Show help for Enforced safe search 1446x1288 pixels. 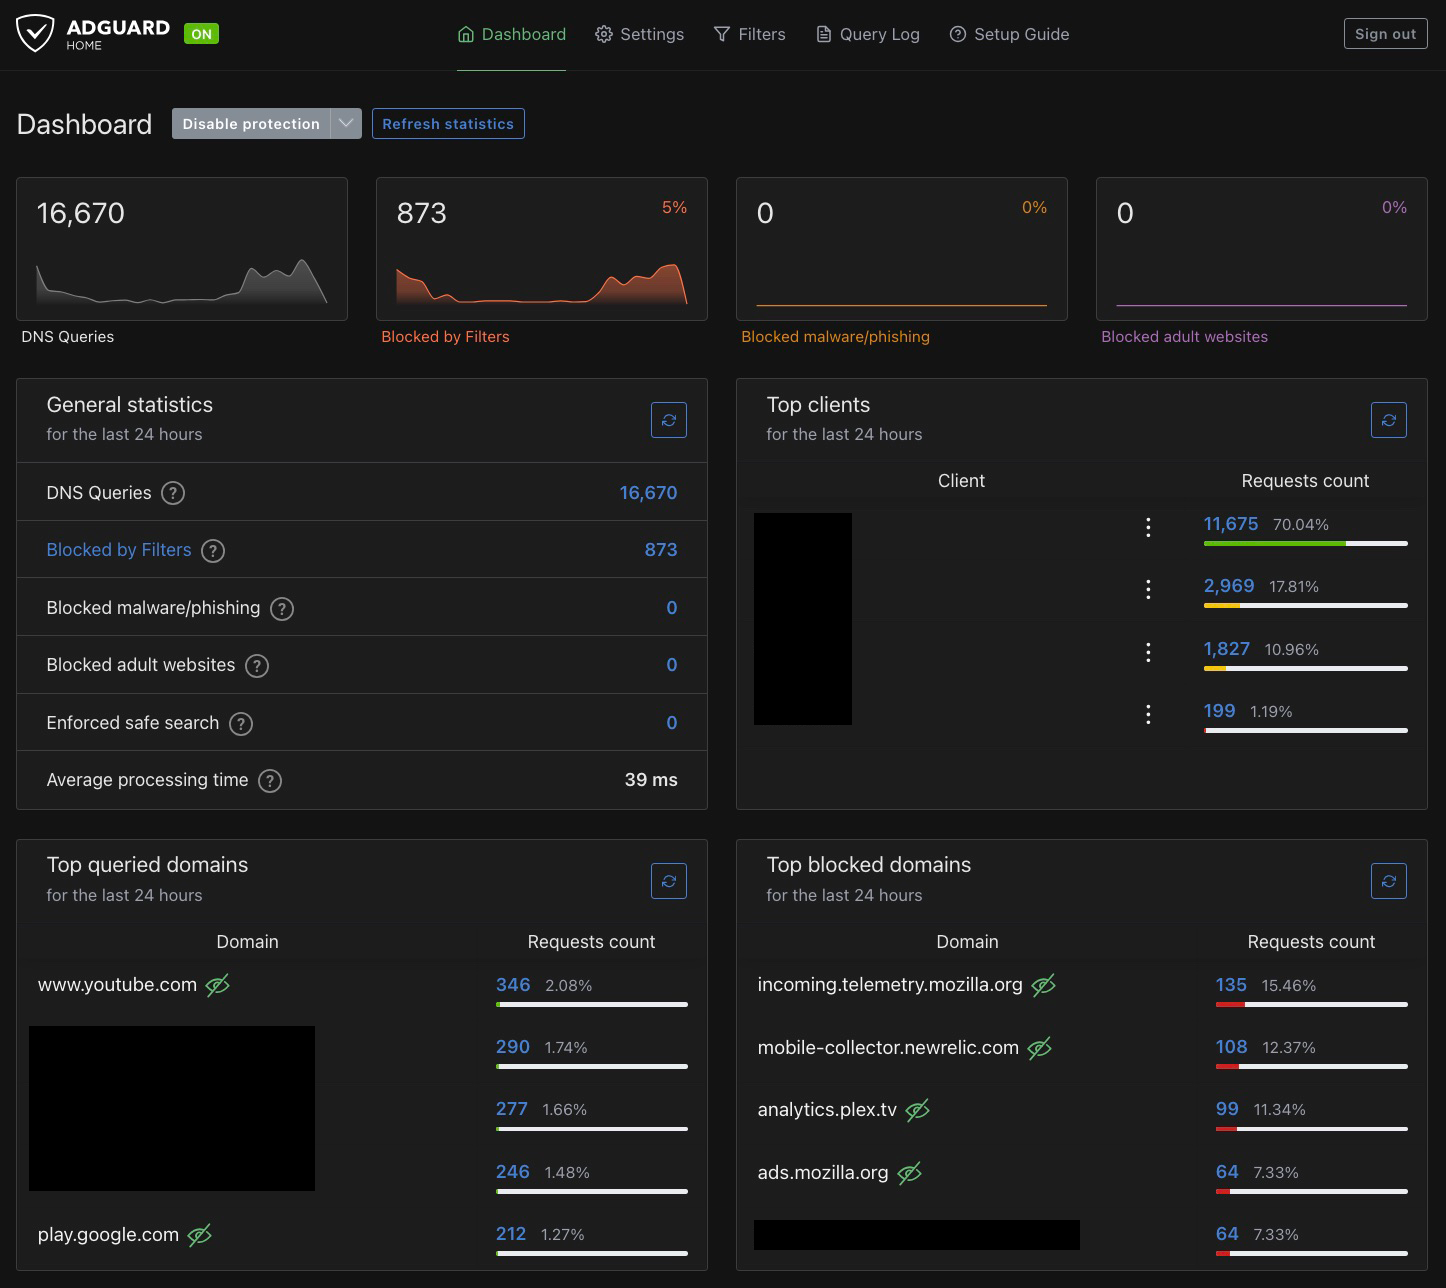[x=241, y=724]
